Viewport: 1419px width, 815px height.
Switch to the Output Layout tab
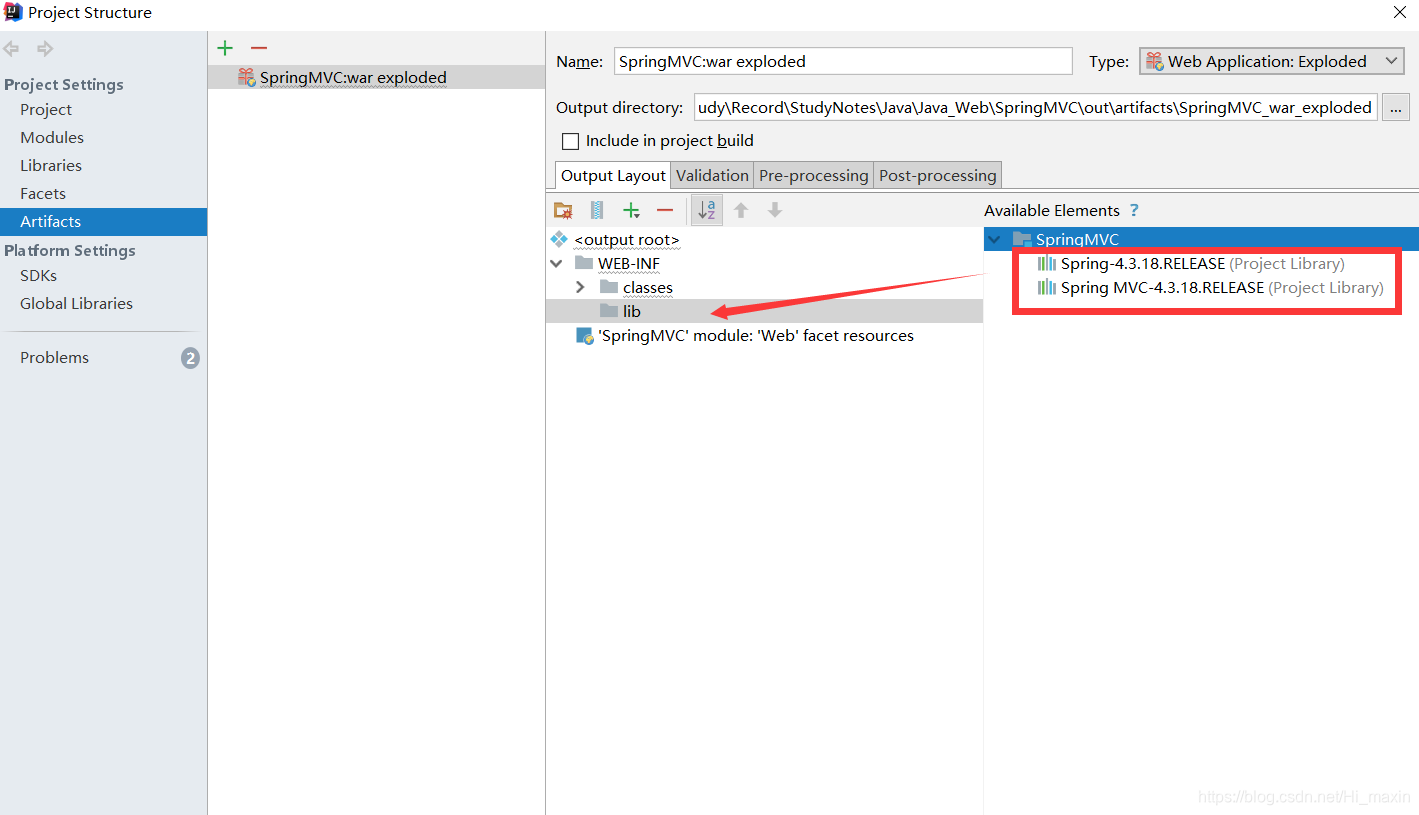tap(613, 175)
